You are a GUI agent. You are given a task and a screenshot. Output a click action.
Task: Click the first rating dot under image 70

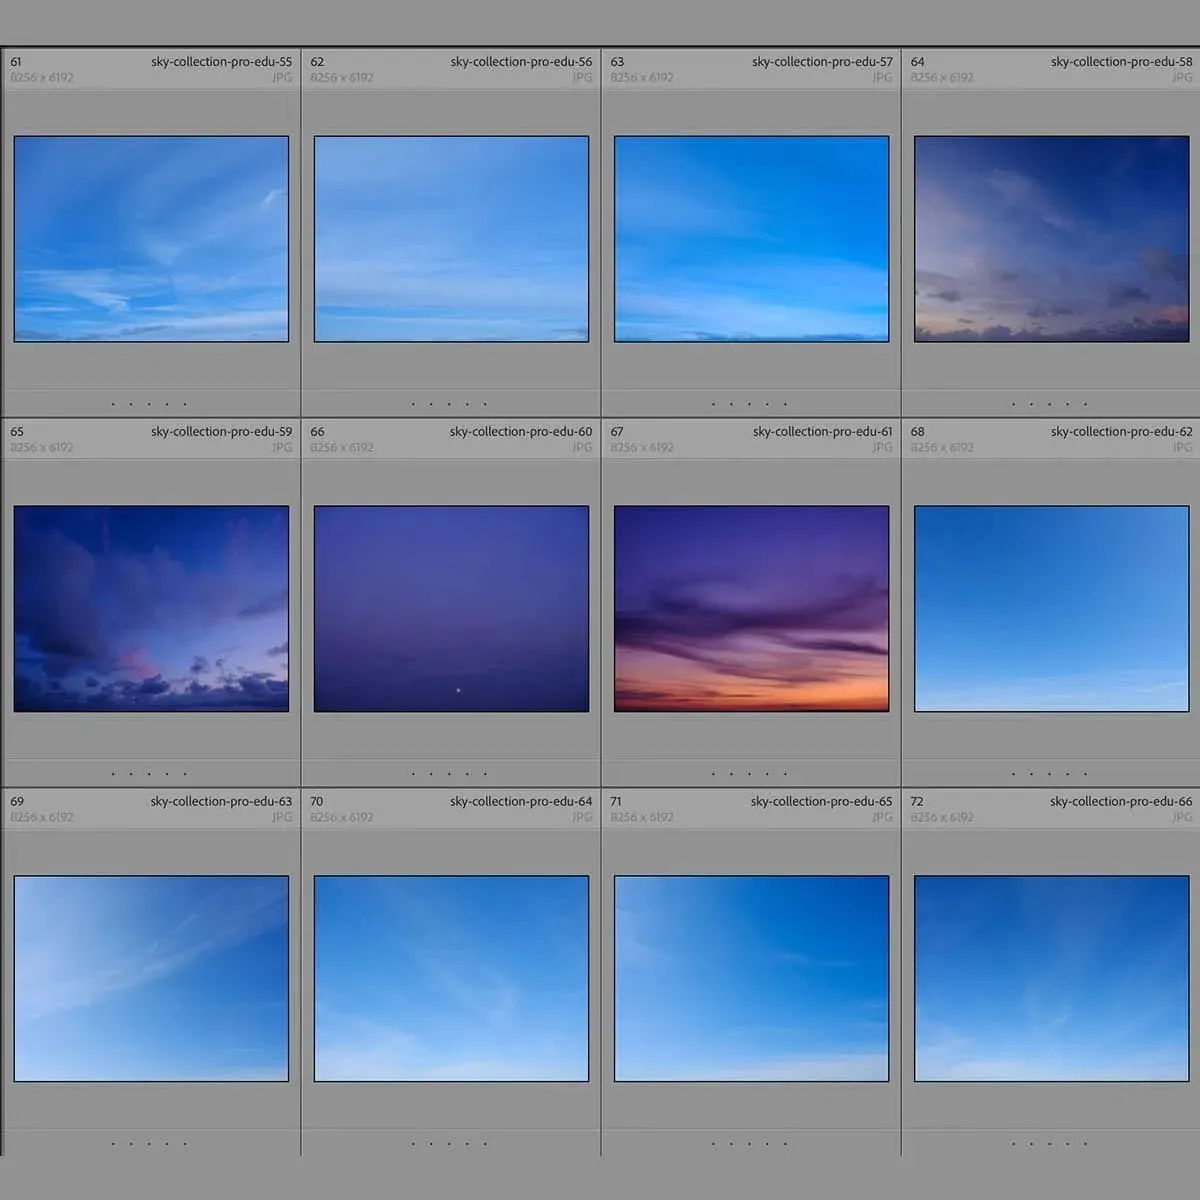(x=413, y=1143)
